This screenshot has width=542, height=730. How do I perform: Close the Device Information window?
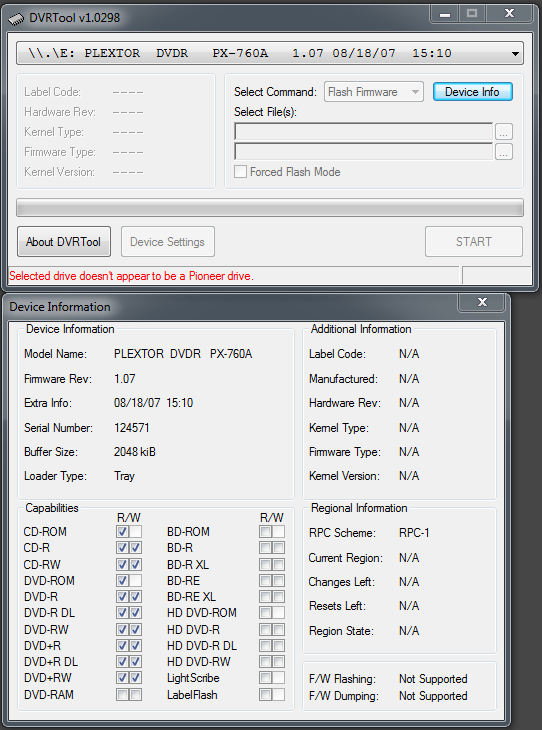pyautogui.click(x=482, y=302)
